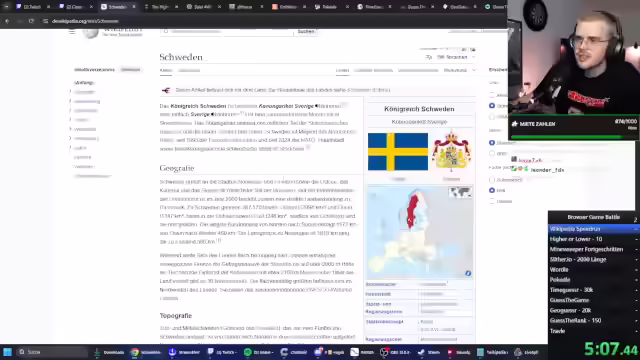Select the Standard width radio button
This screenshot has height=360, width=640.
[x=492, y=142]
